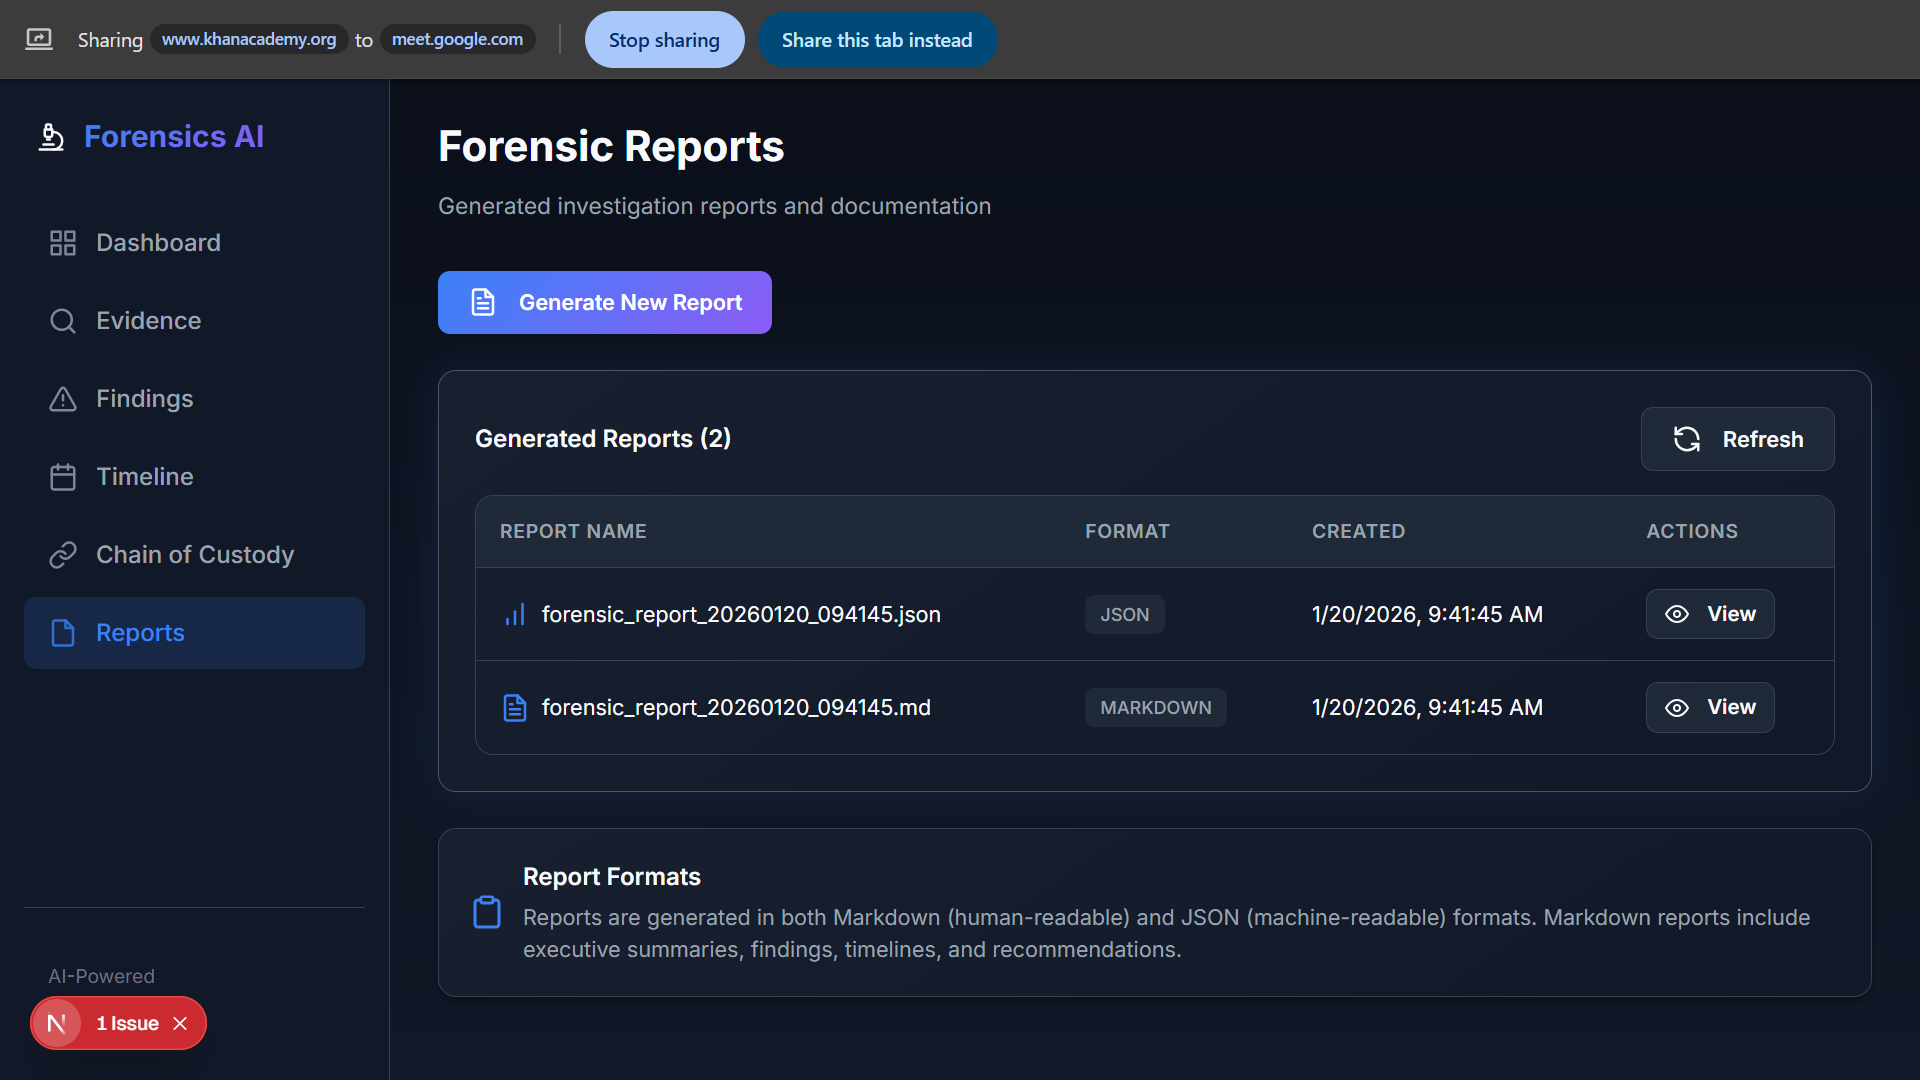Dismiss the 1 Issue notification with the X
Viewport: 1920px width, 1080px height.
(x=181, y=1023)
